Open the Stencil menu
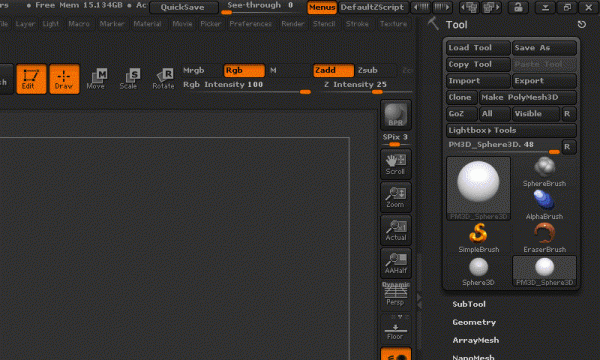This screenshot has width=600, height=360. 324,24
